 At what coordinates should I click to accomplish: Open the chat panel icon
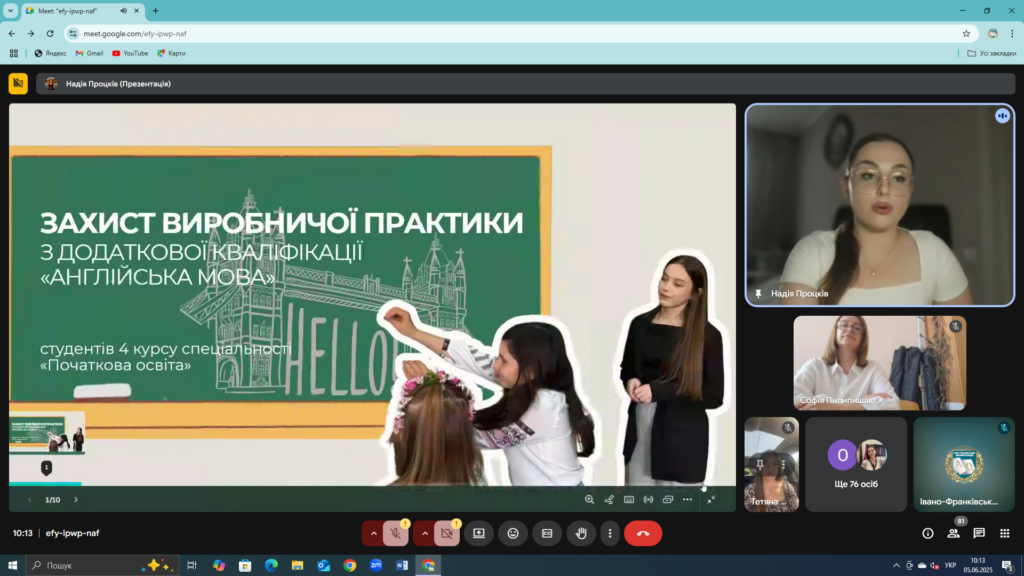click(x=978, y=534)
